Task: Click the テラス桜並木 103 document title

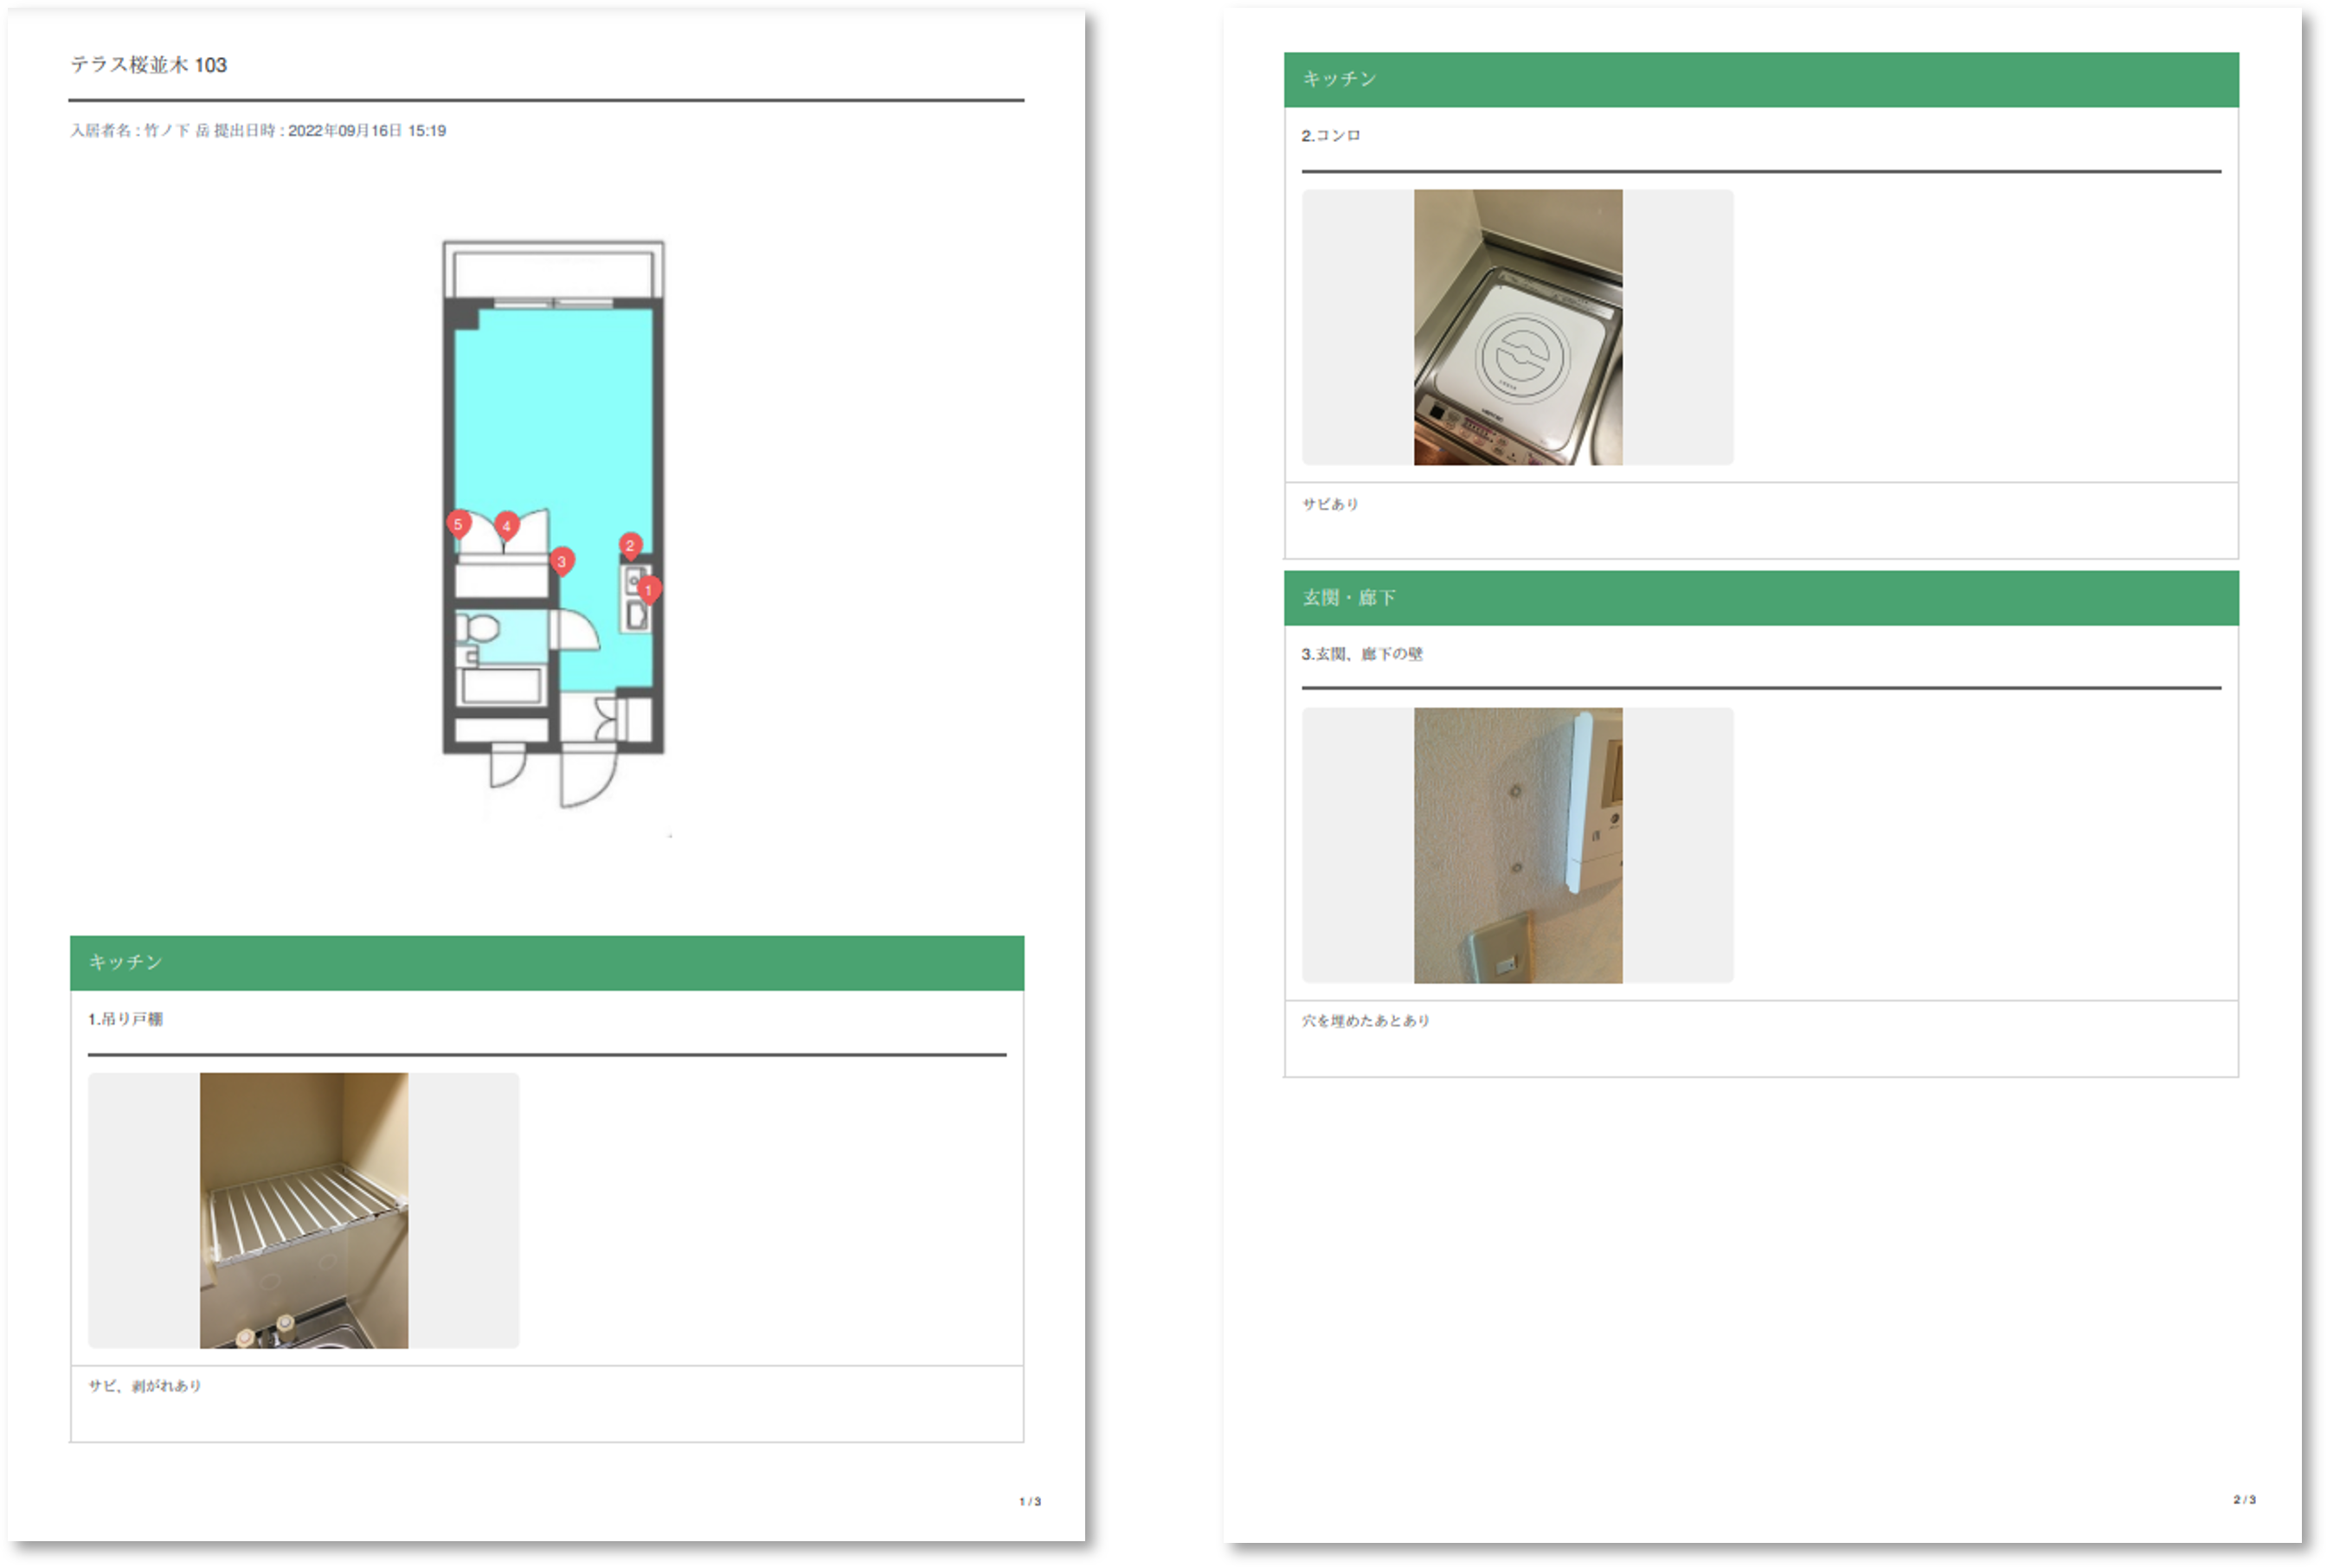Action: (149, 65)
